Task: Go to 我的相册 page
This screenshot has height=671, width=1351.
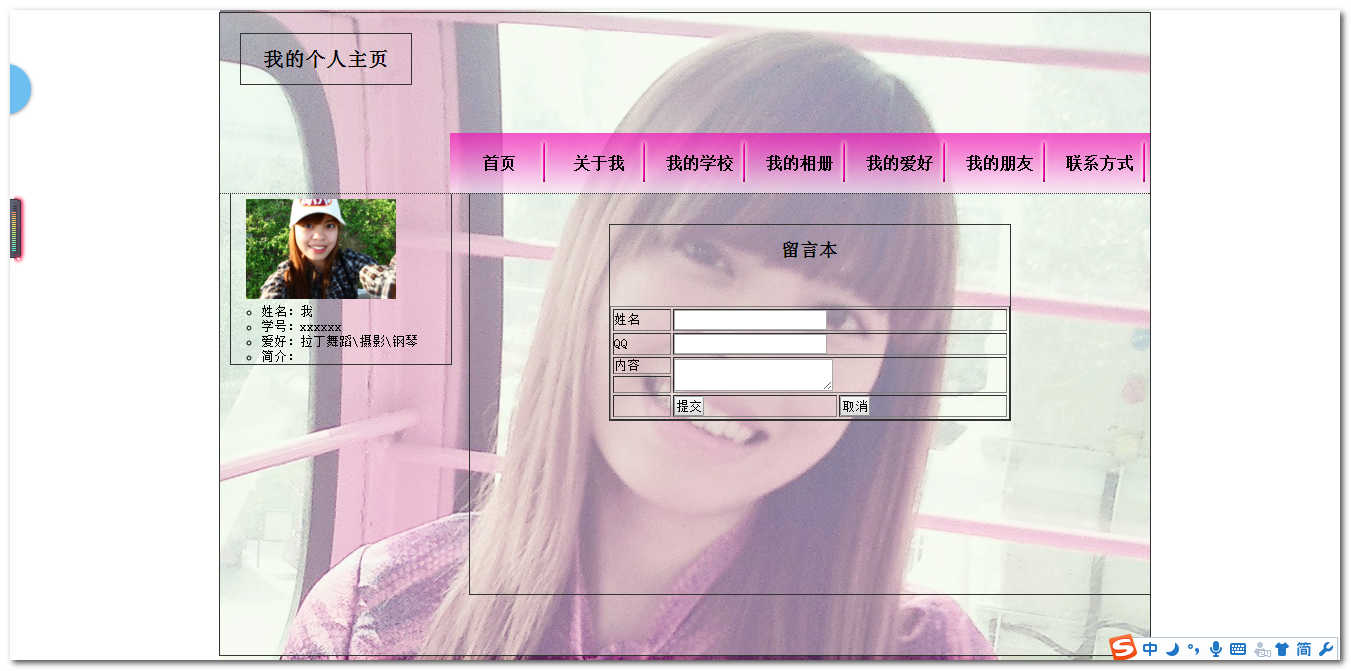Action: [x=799, y=163]
